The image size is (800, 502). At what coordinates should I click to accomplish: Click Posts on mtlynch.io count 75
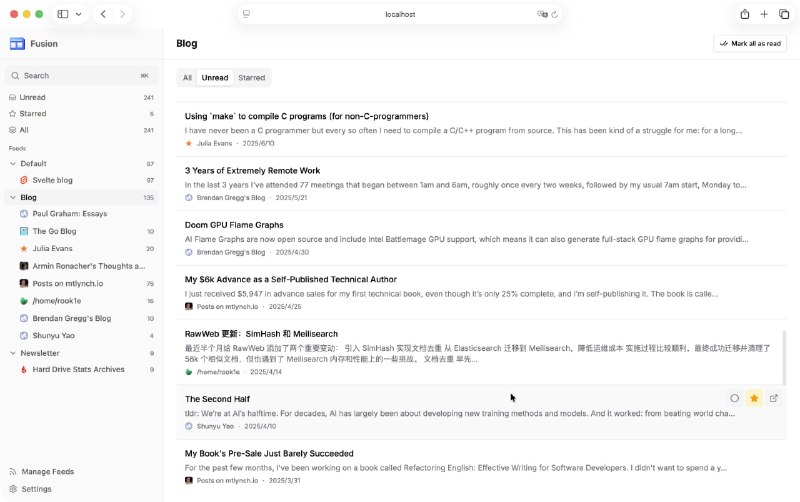click(x=151, y=284)
